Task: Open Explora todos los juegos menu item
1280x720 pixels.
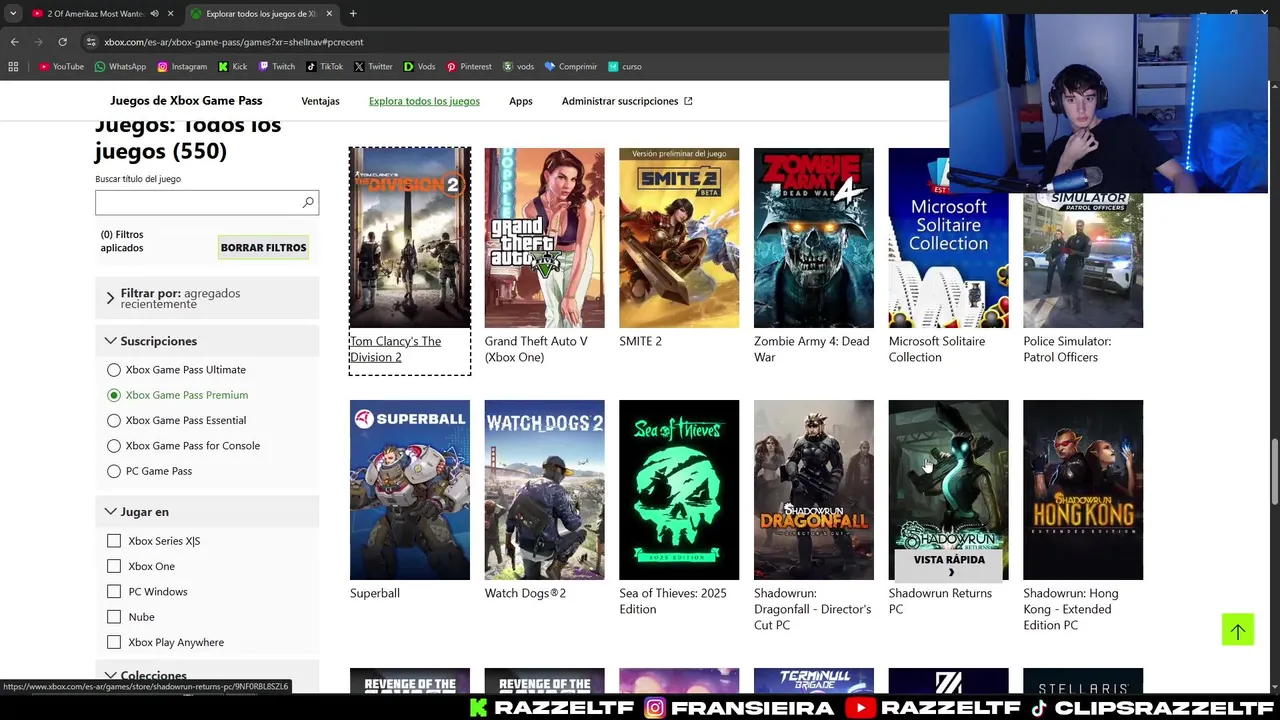Action: tap(424, 101)
